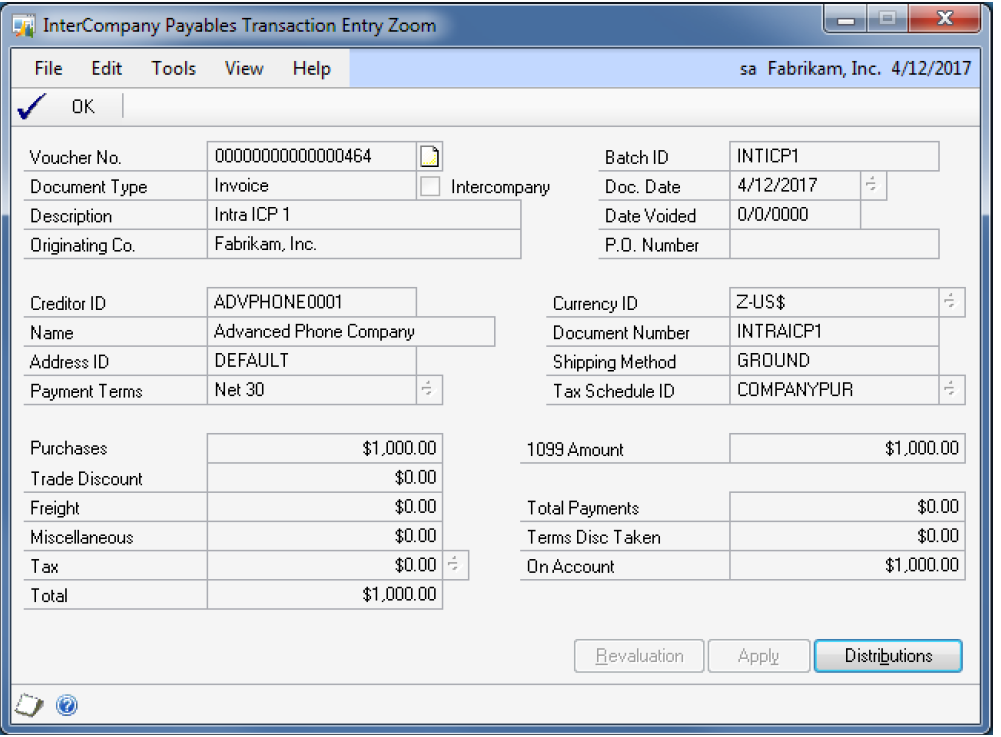Select the Document Number field
1001x737 pixels.
[834, 332]
